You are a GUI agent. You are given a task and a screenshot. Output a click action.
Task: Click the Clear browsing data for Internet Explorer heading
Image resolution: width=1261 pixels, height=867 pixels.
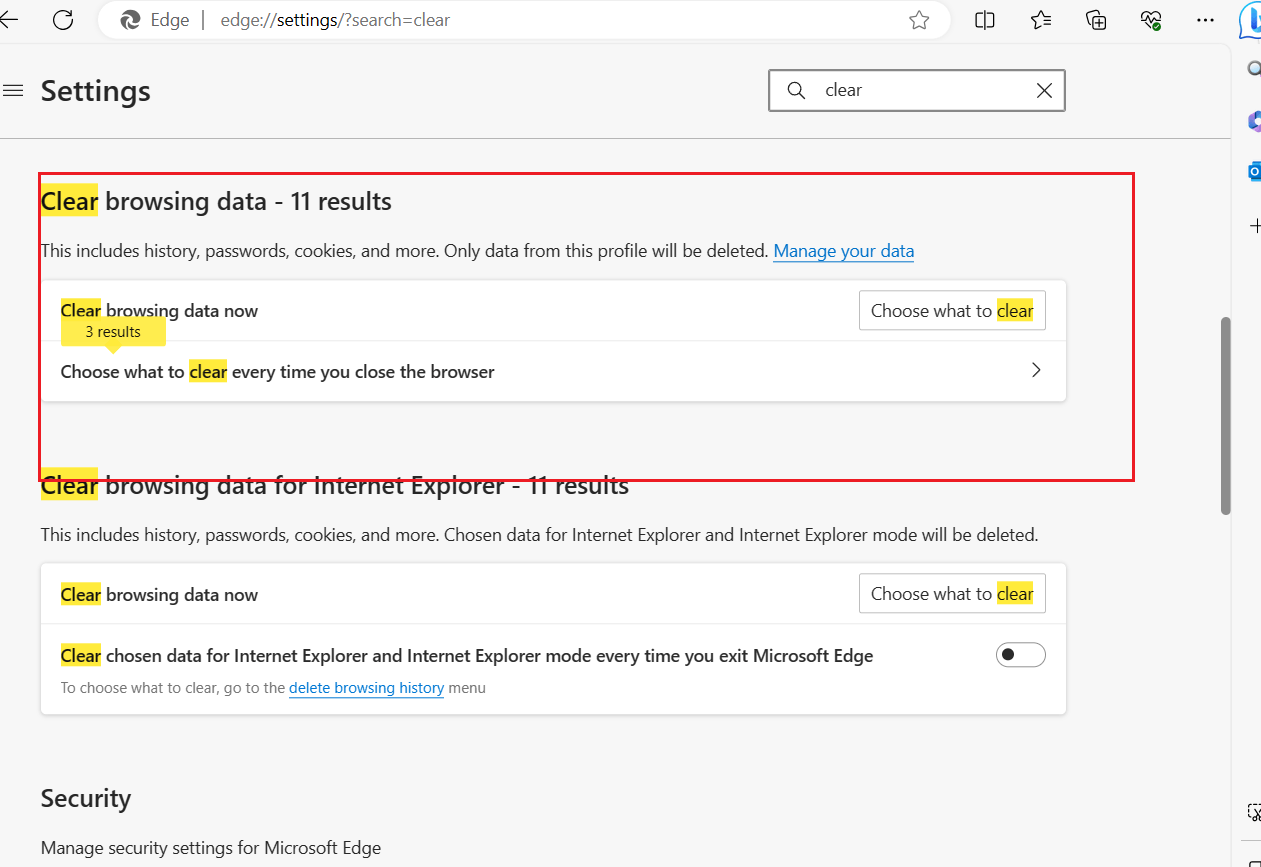point(335,486)
